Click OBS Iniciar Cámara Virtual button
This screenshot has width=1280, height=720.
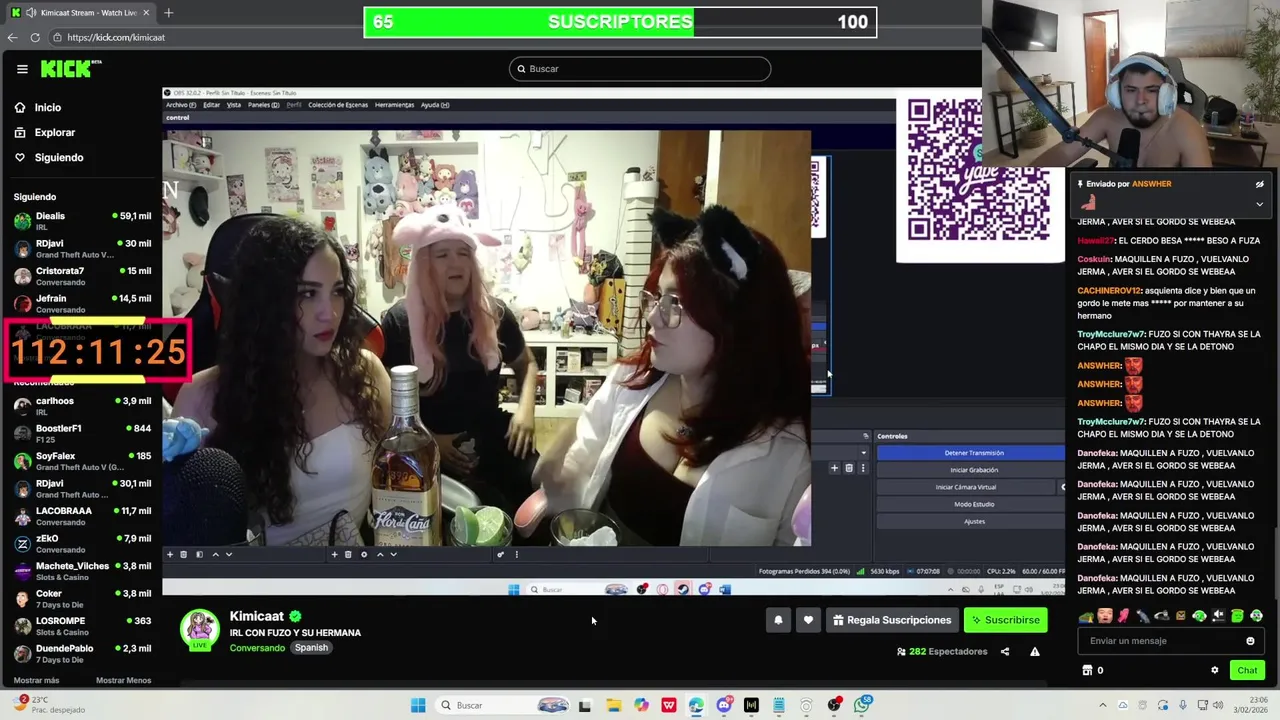point(965,487)
